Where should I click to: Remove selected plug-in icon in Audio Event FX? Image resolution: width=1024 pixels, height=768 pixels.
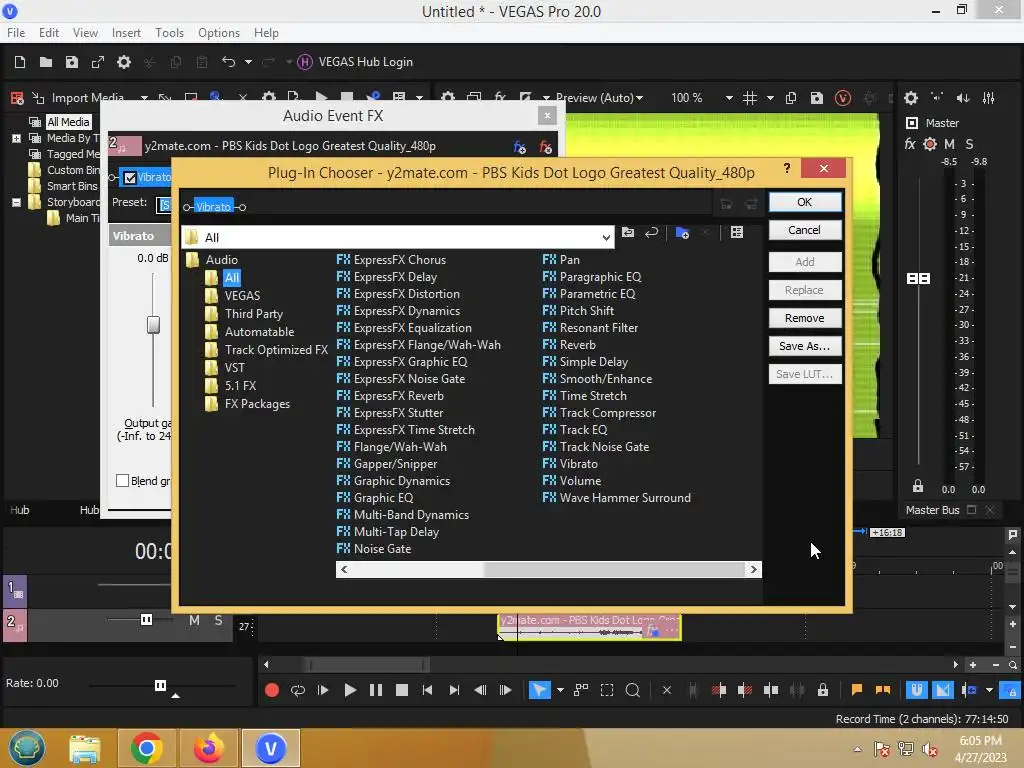click(545, 147)
